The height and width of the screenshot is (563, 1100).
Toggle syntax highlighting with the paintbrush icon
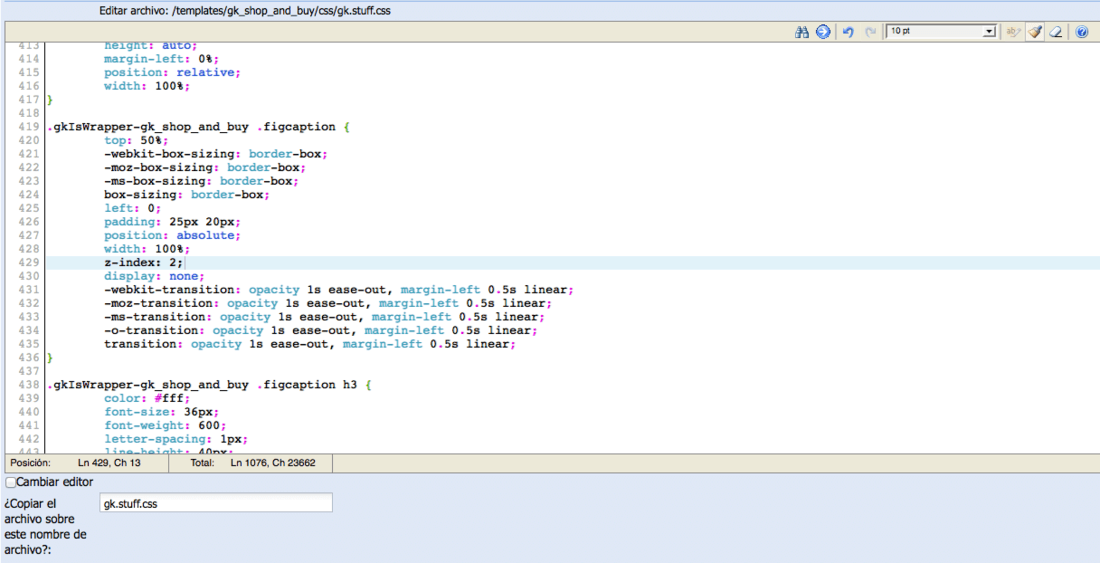(1035, 32)
